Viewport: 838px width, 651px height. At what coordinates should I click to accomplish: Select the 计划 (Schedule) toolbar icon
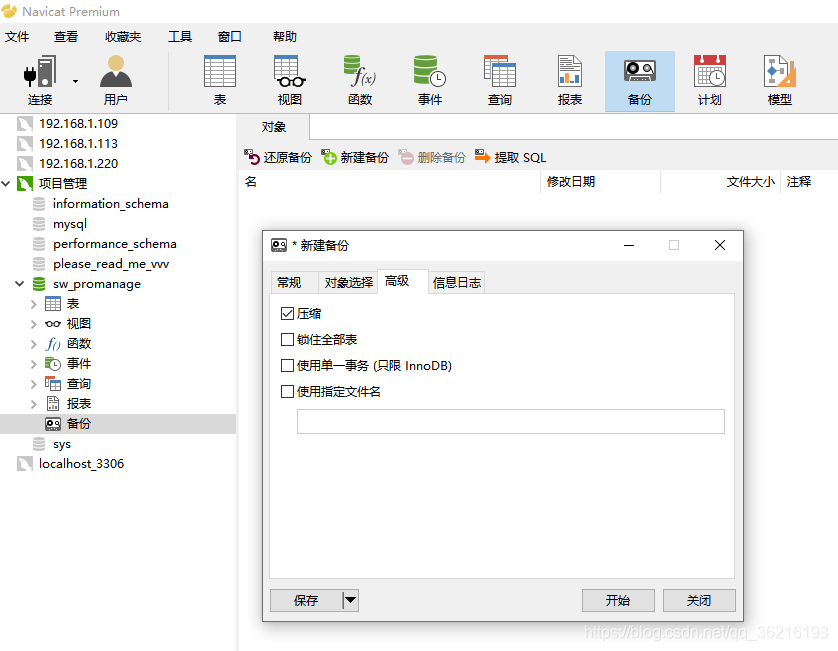tap(710, 81)
